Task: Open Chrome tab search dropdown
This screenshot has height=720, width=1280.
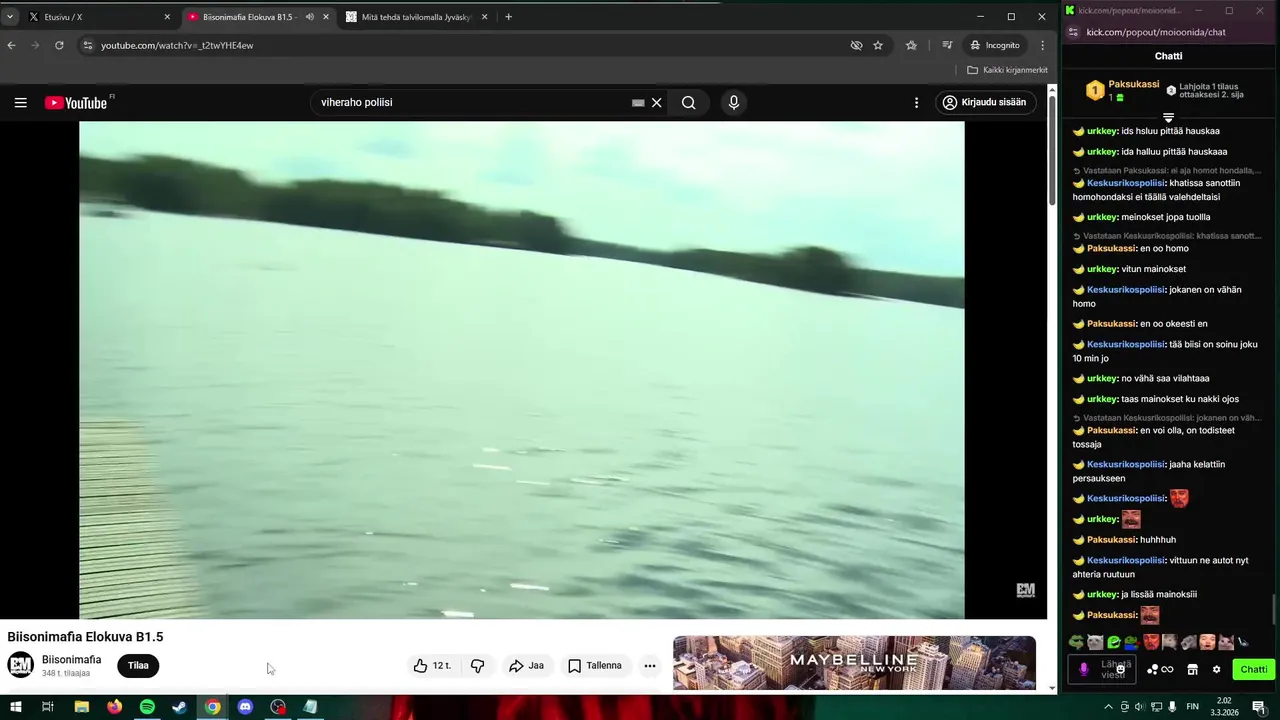Action: coord(10,17)
